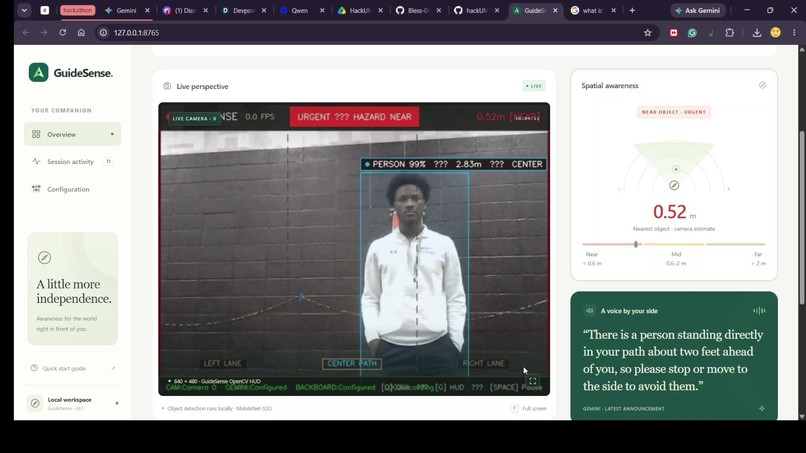Image resolution: width=806 pixels, height=453 pixels.
Task: Click the Live perspective camera icon
Action: pyautogui.click(x=167, y=86)
